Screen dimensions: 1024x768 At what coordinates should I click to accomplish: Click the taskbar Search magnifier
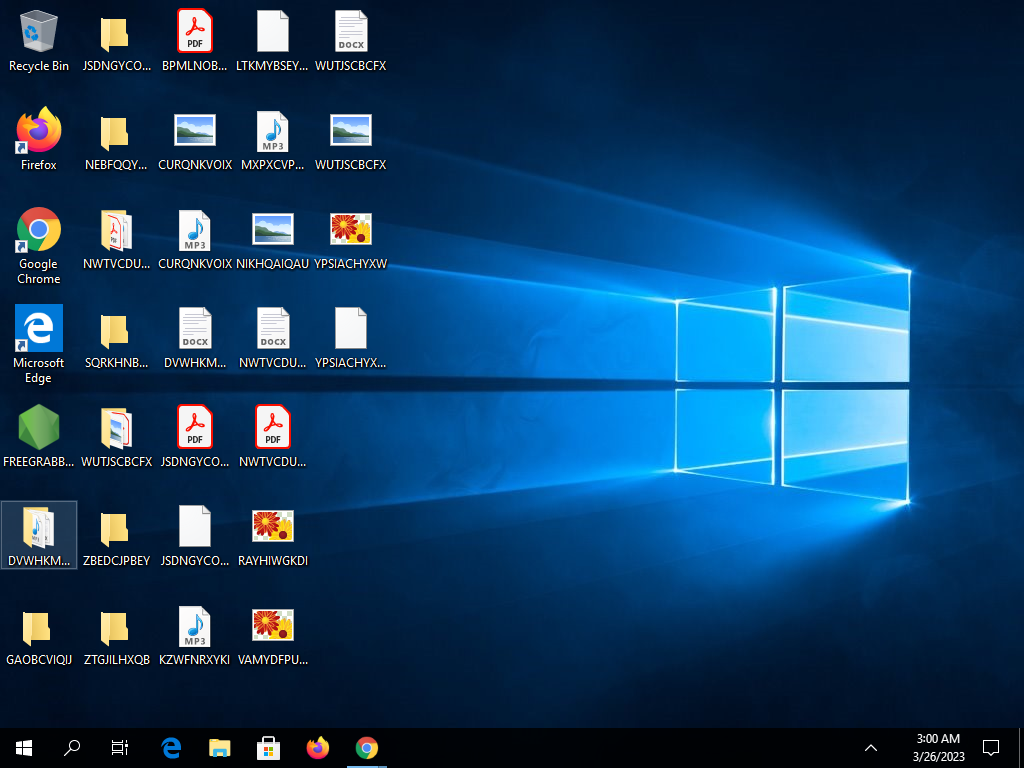point(72,747)
